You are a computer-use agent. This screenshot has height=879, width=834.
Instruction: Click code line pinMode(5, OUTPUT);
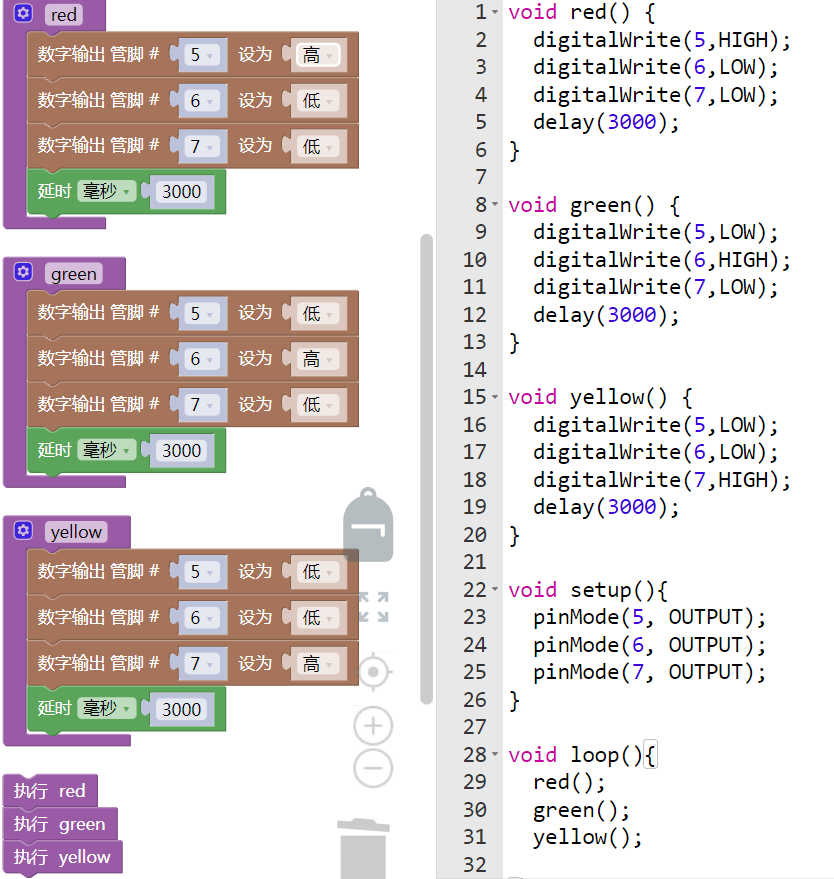pyautogui.click(x=649, y=617)
